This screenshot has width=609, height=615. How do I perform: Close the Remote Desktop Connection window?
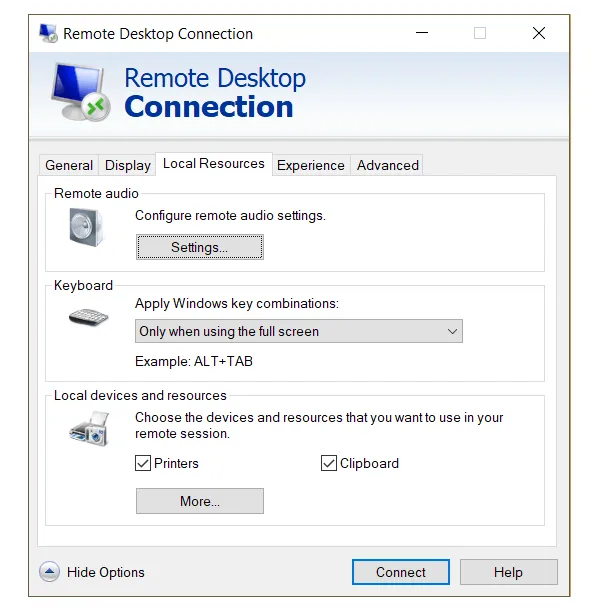click(x=539, y=33)
